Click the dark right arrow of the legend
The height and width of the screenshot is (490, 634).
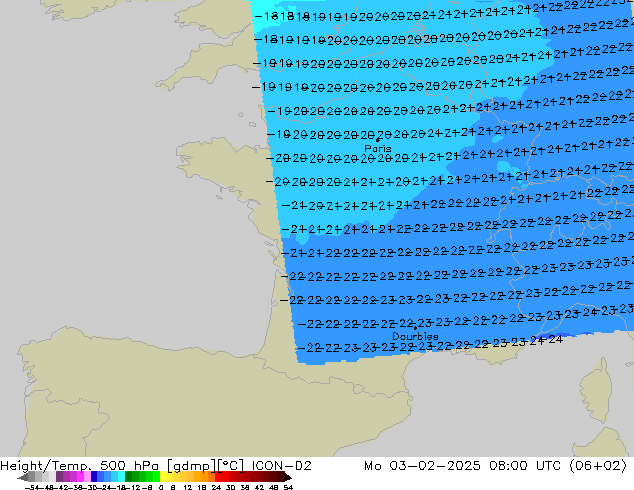288,477
